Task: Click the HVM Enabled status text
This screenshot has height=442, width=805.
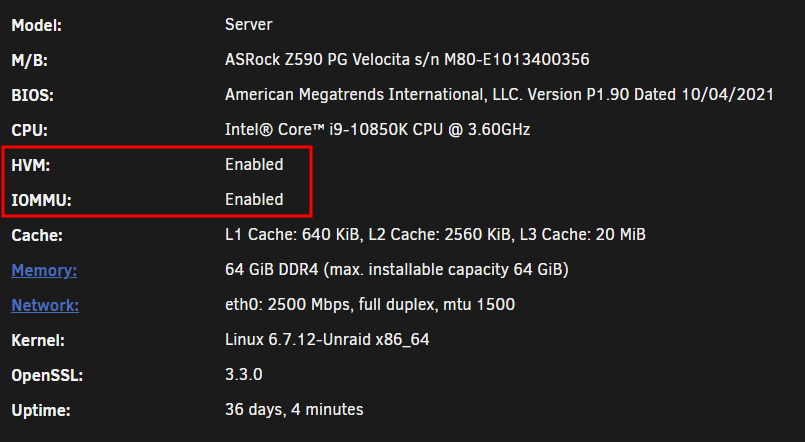Action: [254, 165]
